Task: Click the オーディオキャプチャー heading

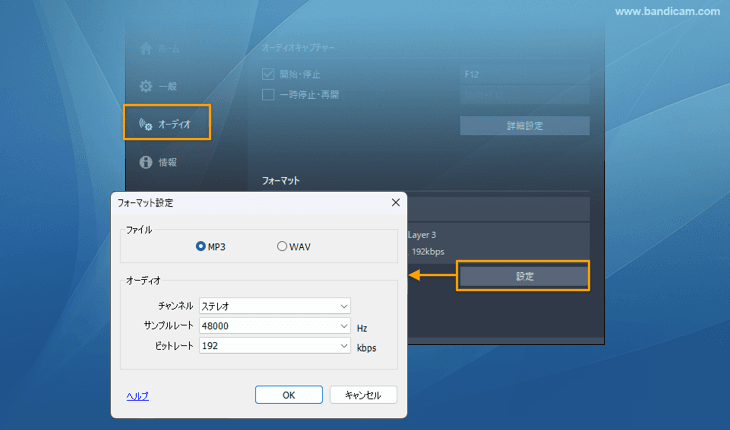Action: (298, 47)
